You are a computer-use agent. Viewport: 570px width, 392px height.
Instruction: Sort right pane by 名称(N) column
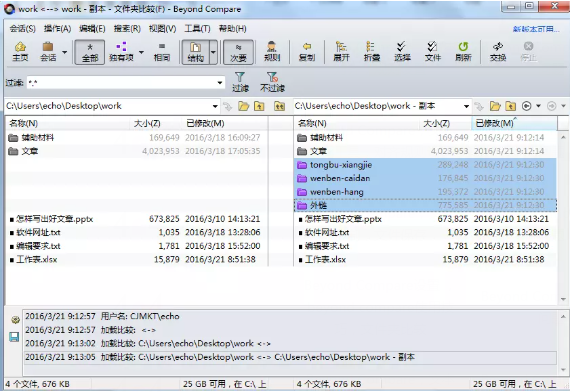tap(356, 124)
